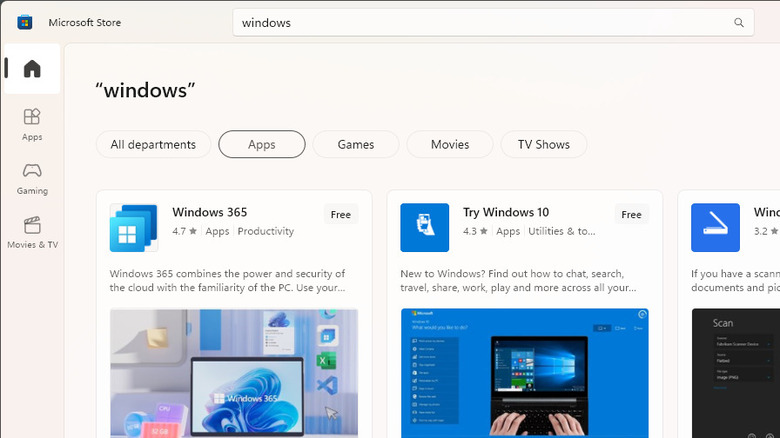This screenshot has width=780, height=438.
Task: Click the New to Windows? description text
Action: [518, 281]
